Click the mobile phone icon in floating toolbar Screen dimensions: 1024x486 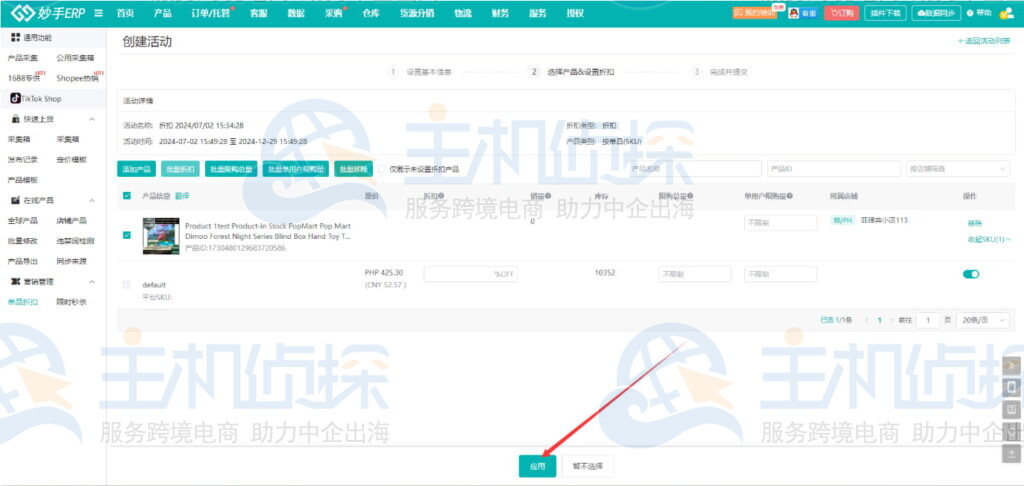[x=1012, y=388]
